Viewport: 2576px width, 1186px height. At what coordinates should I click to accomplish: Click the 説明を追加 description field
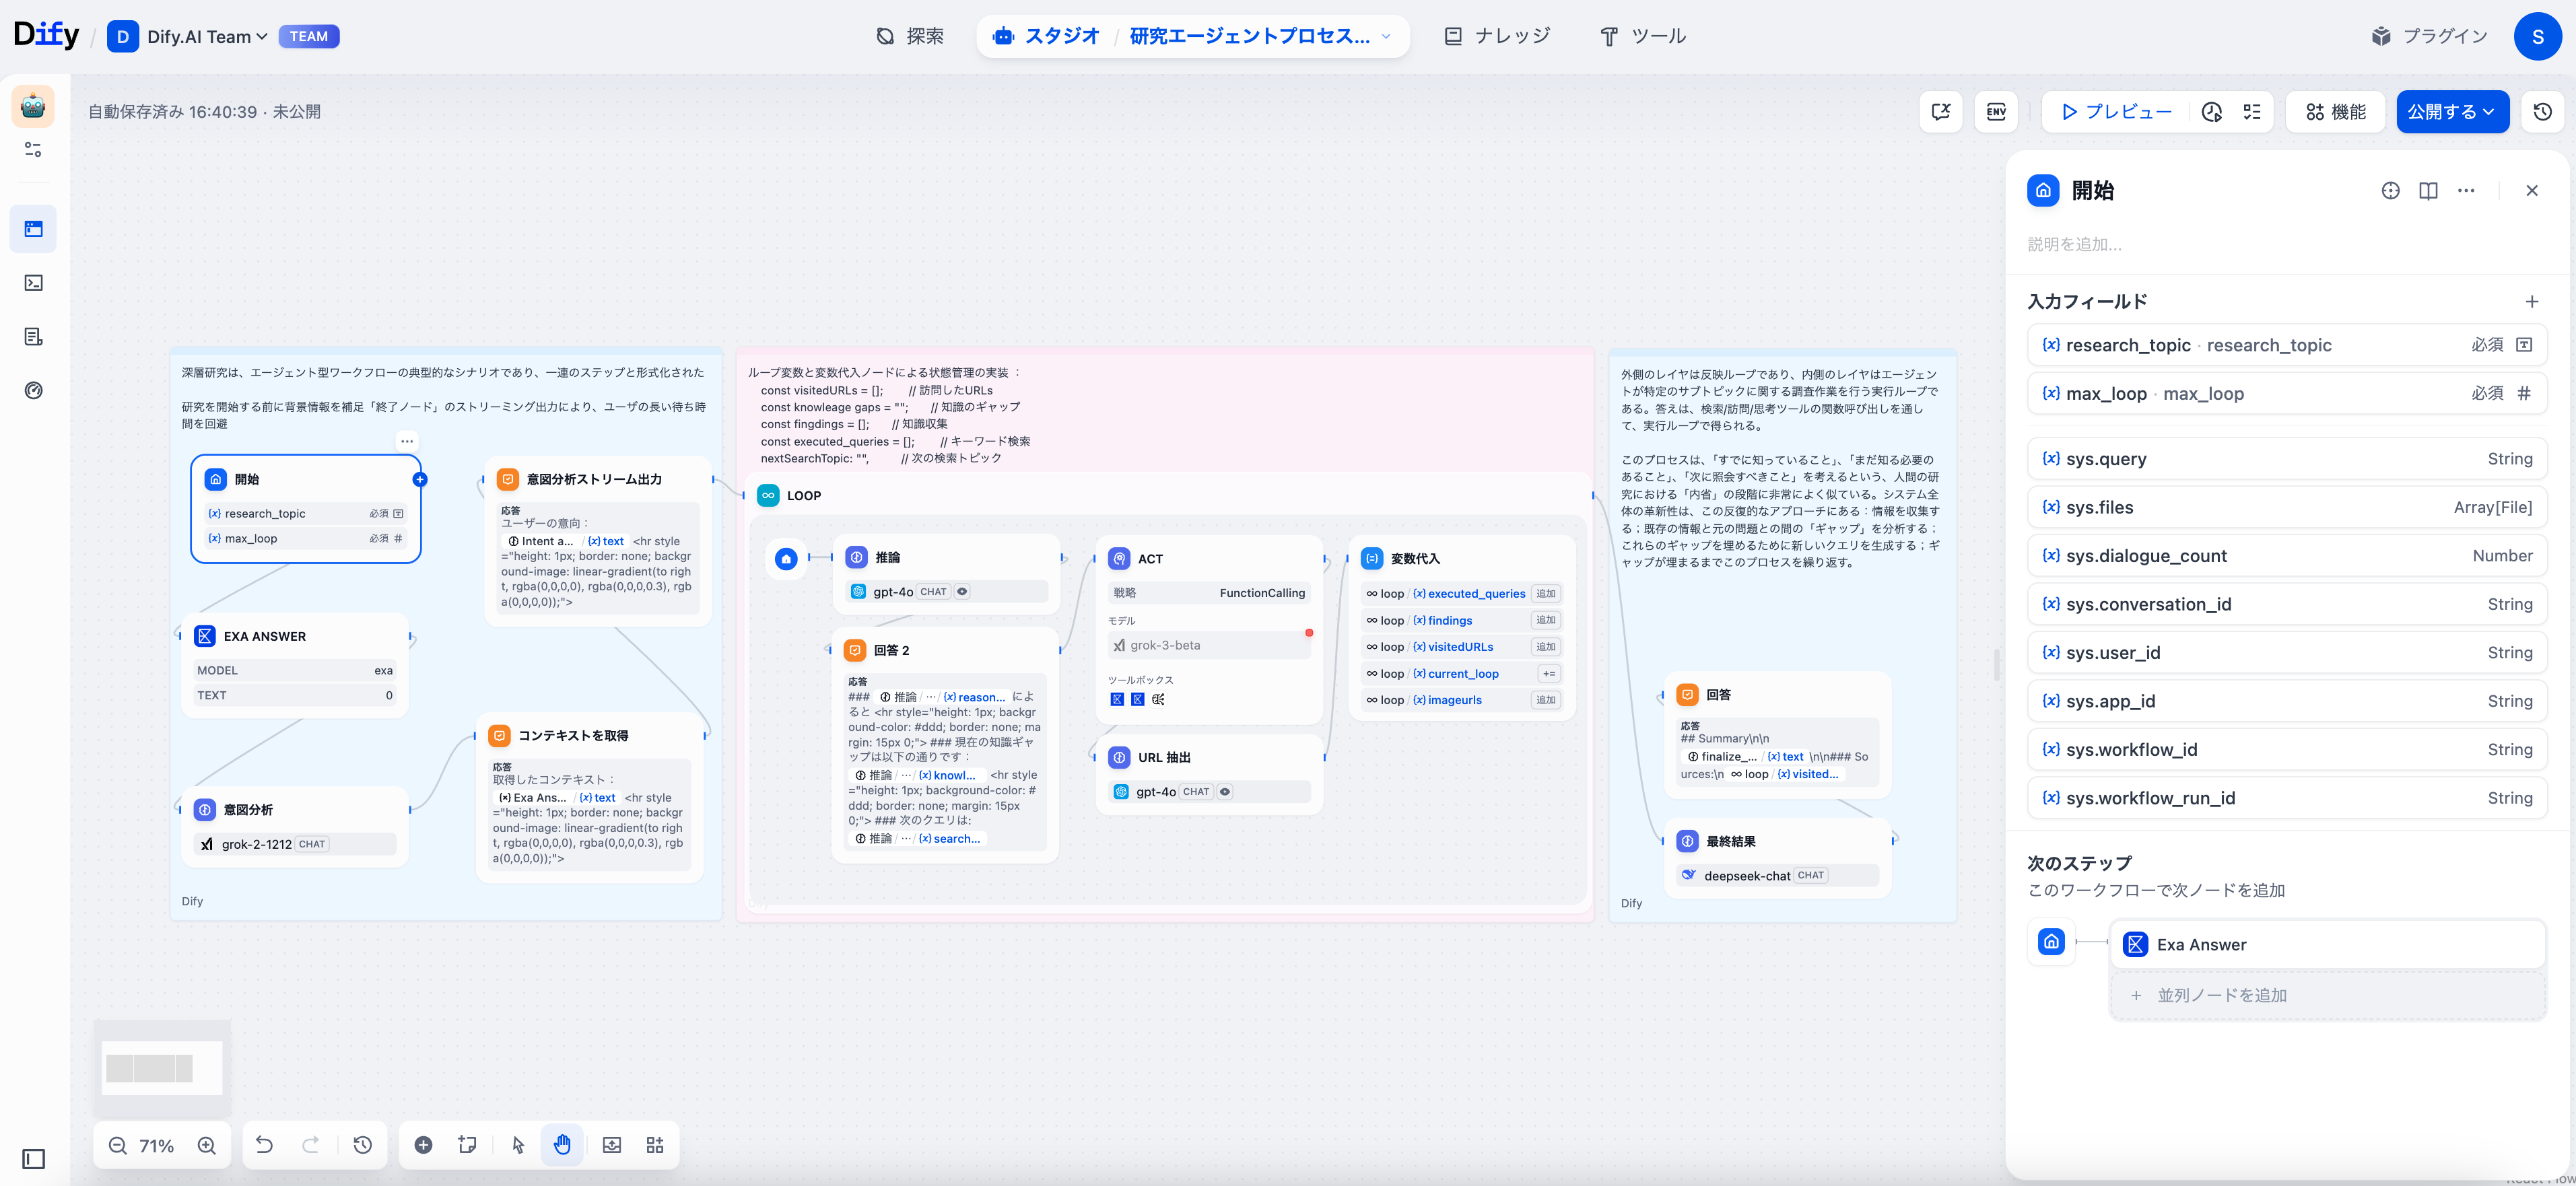(2075, 245)
